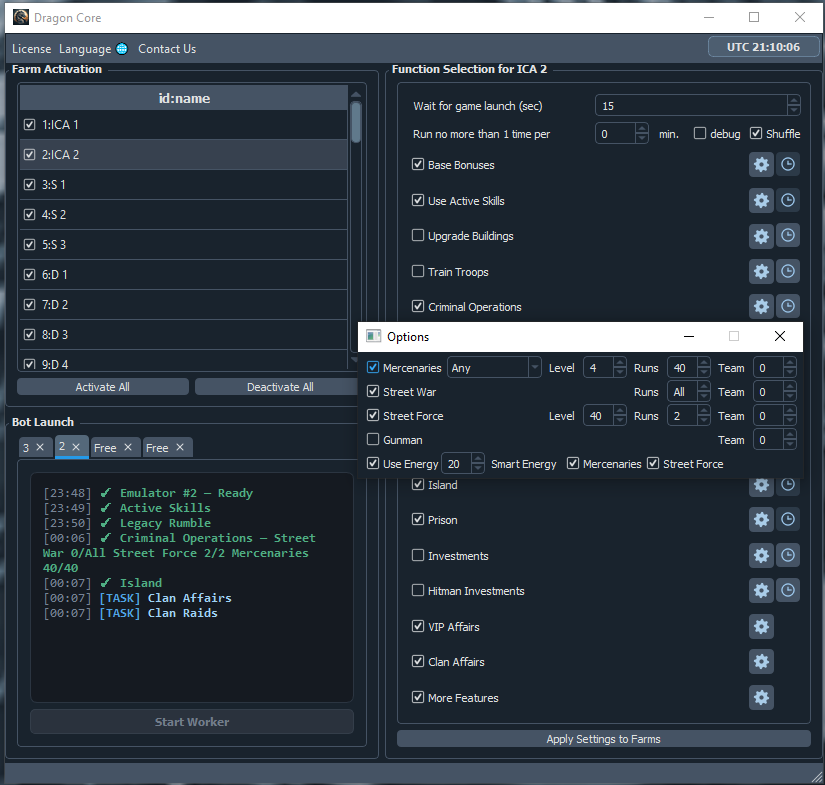Click Run no more than minutes field
The height and width of the screenshot is (785, 825).
616,134
